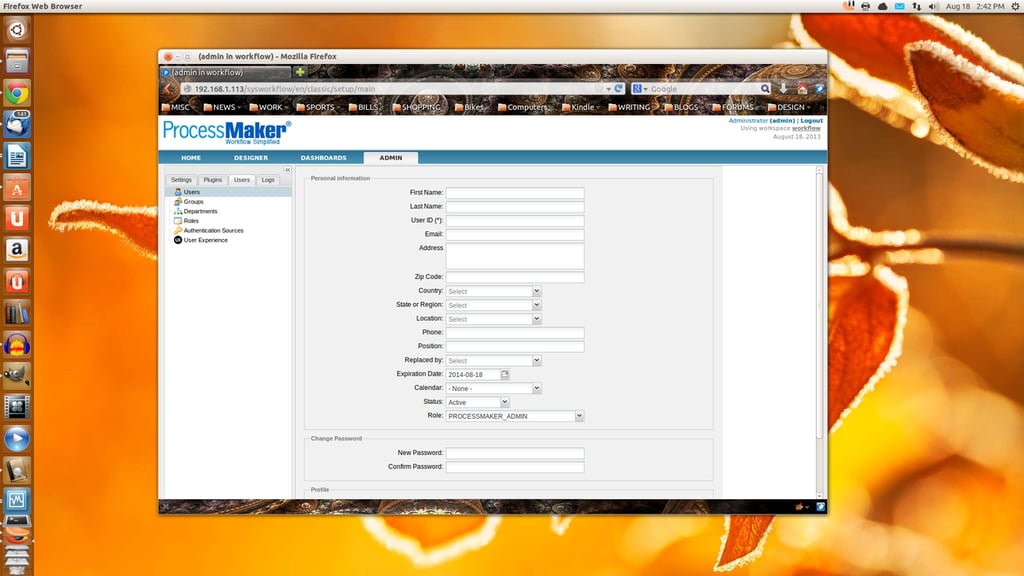The width and height of the screenshot is (1024, 576).
Task: Switch to the HOME tab
Action: 191,157
